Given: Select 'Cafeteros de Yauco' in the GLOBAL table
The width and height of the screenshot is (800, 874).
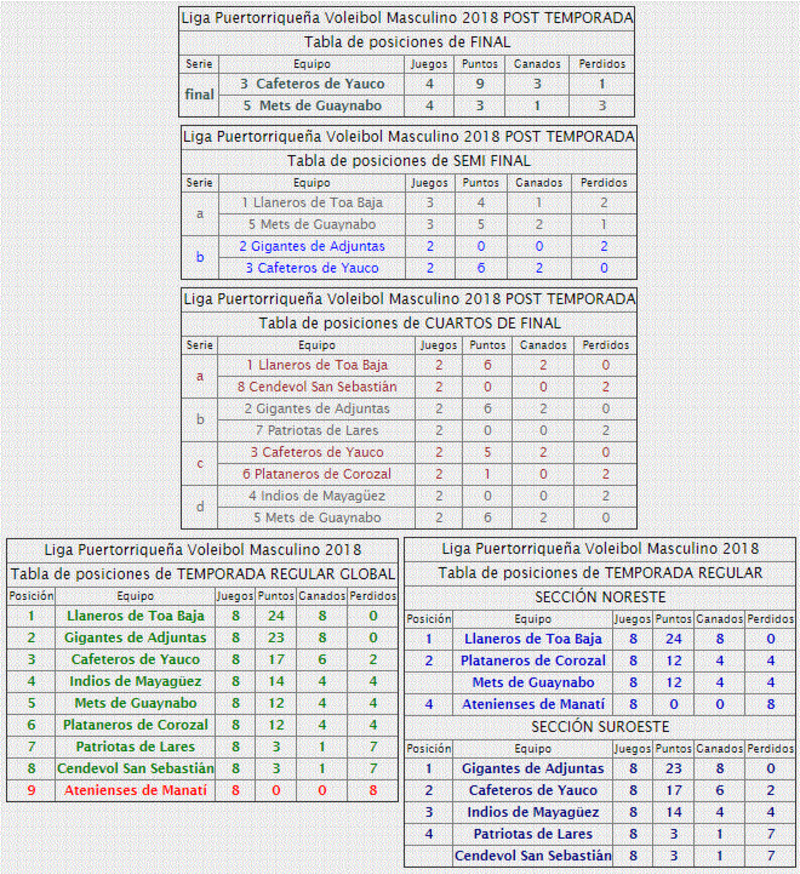Looking at the screenshot, I should [x=135, y=659].
